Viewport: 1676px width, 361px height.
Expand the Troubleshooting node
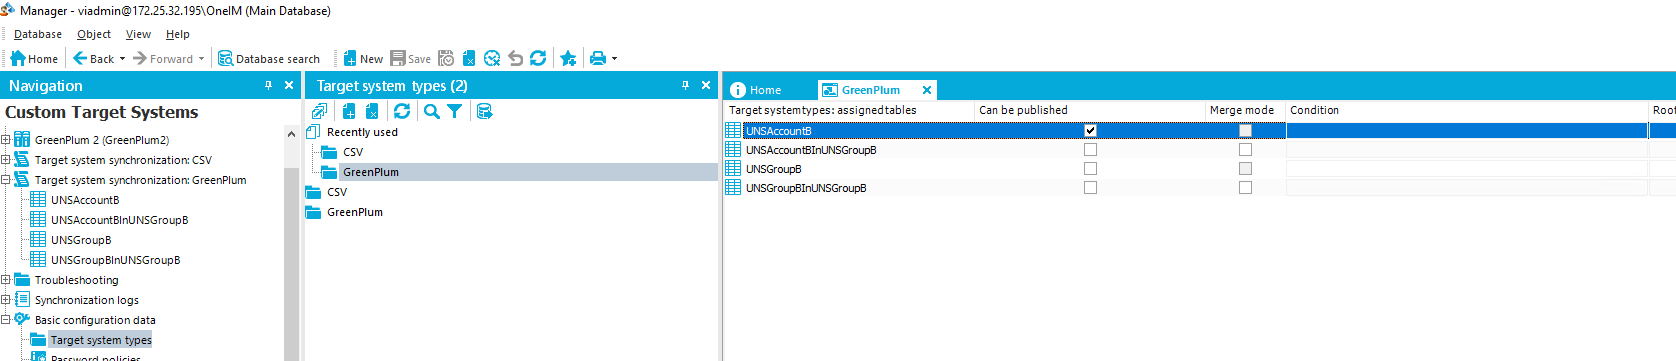click(x=6, y=280)
